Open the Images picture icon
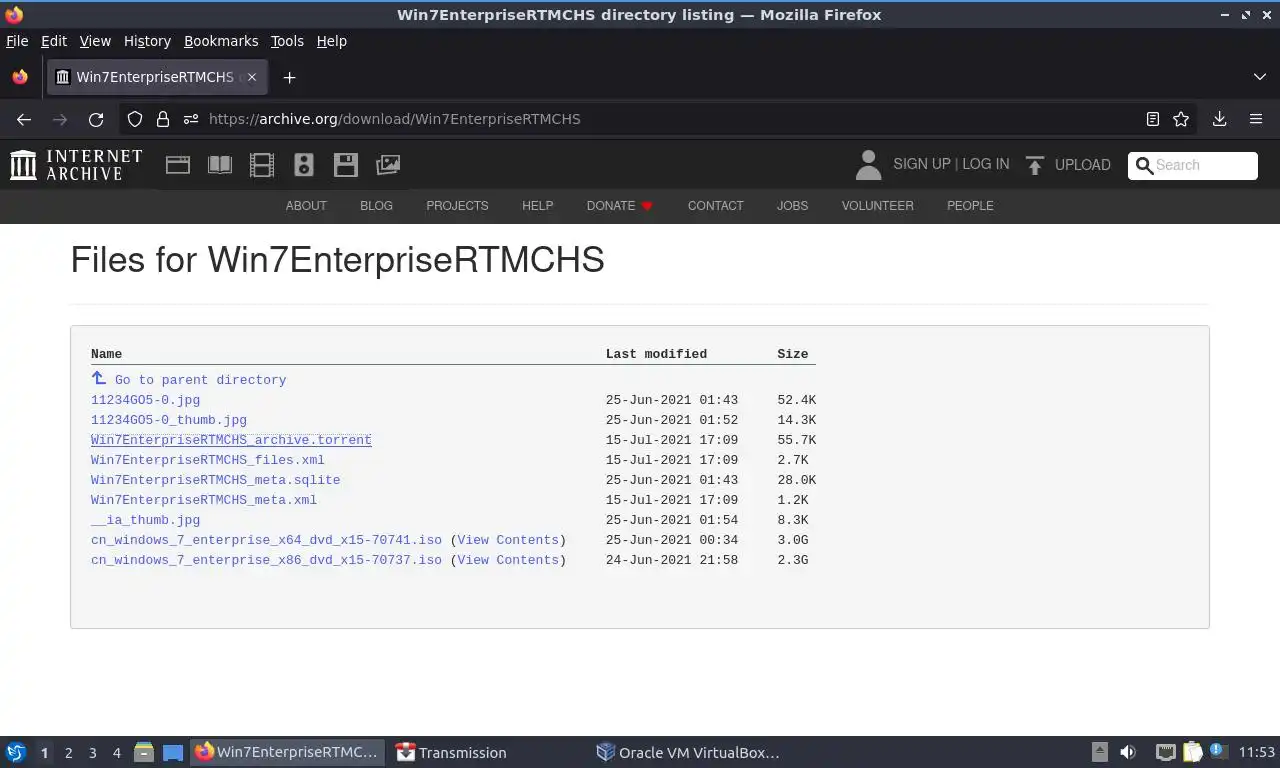This screenshot has height=768, width=1280. coord(388,165)
